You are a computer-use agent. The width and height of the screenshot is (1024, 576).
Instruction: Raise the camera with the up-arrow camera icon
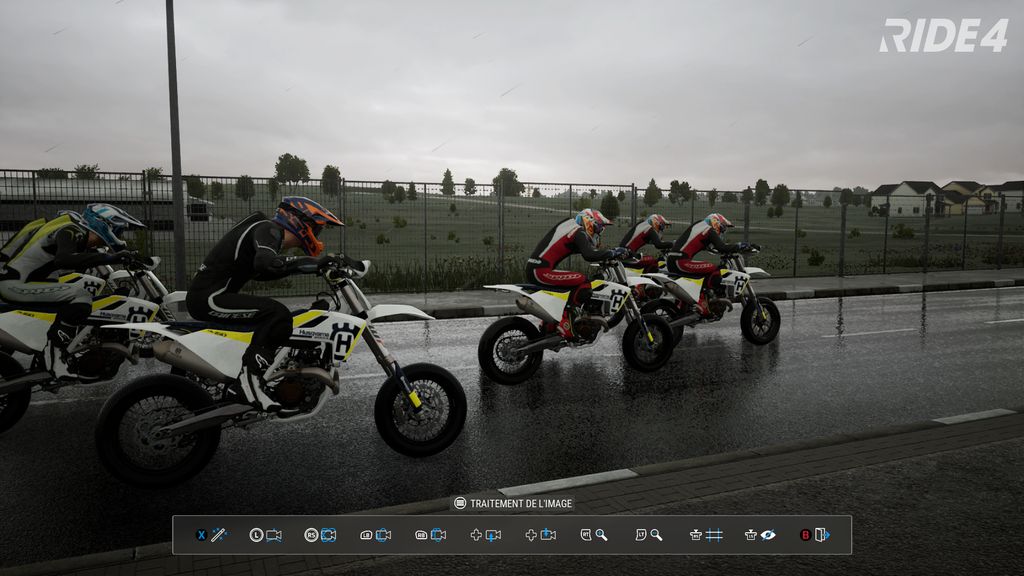pos(548,536)
